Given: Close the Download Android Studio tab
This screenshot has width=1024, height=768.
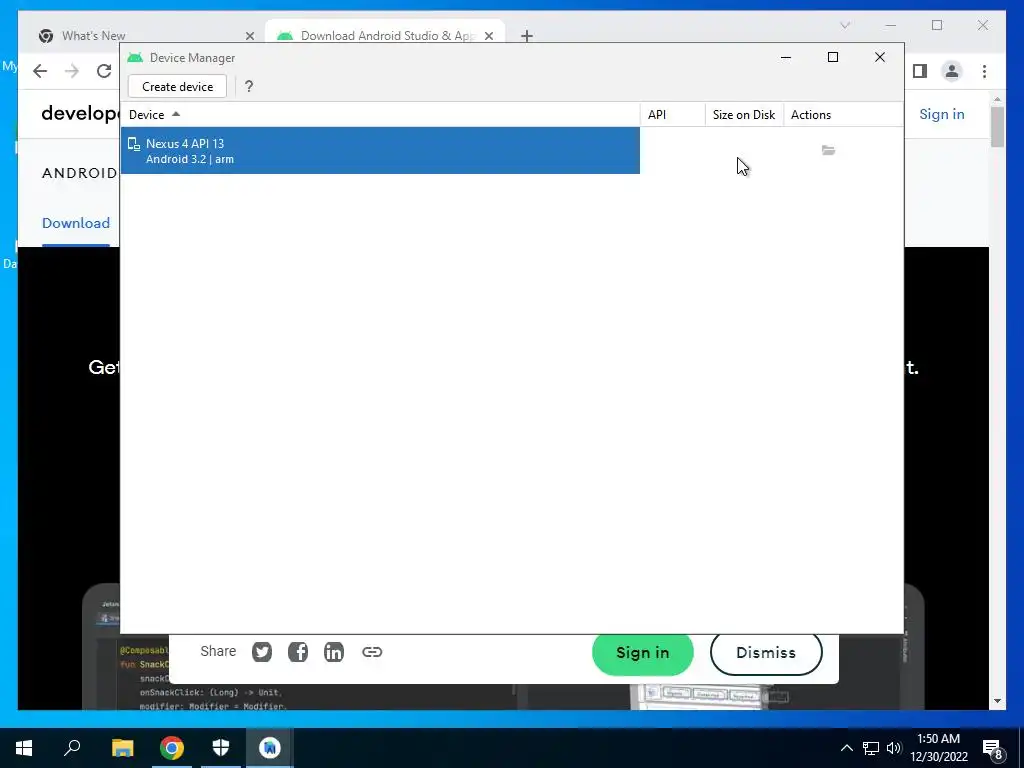Looking at the screenshot, I should point(488,36).
